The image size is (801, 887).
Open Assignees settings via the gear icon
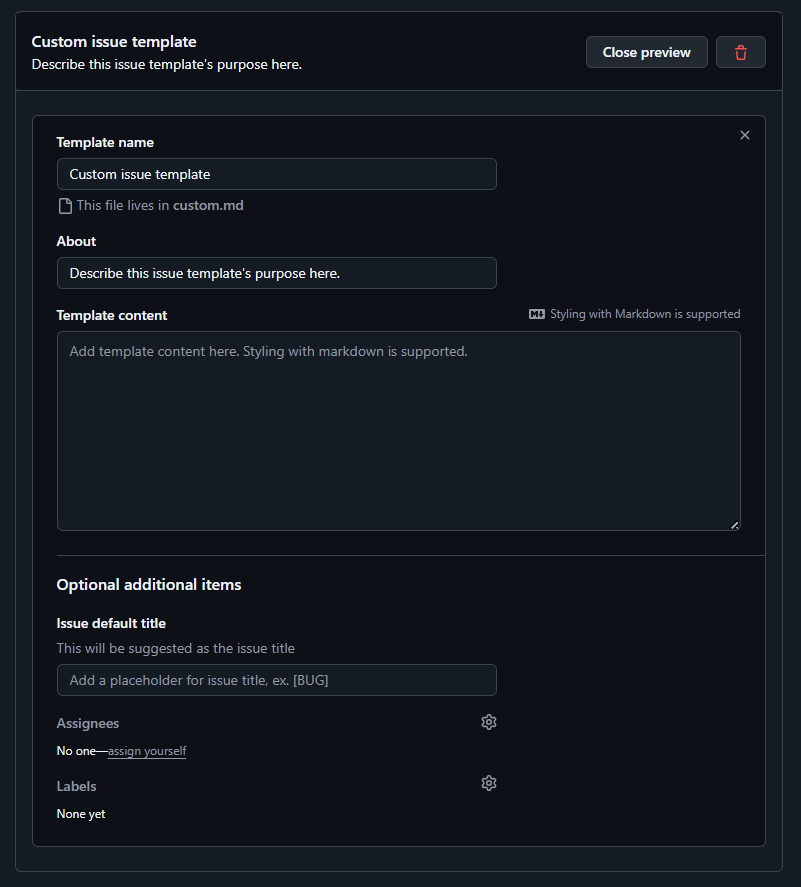coord(488,722)
